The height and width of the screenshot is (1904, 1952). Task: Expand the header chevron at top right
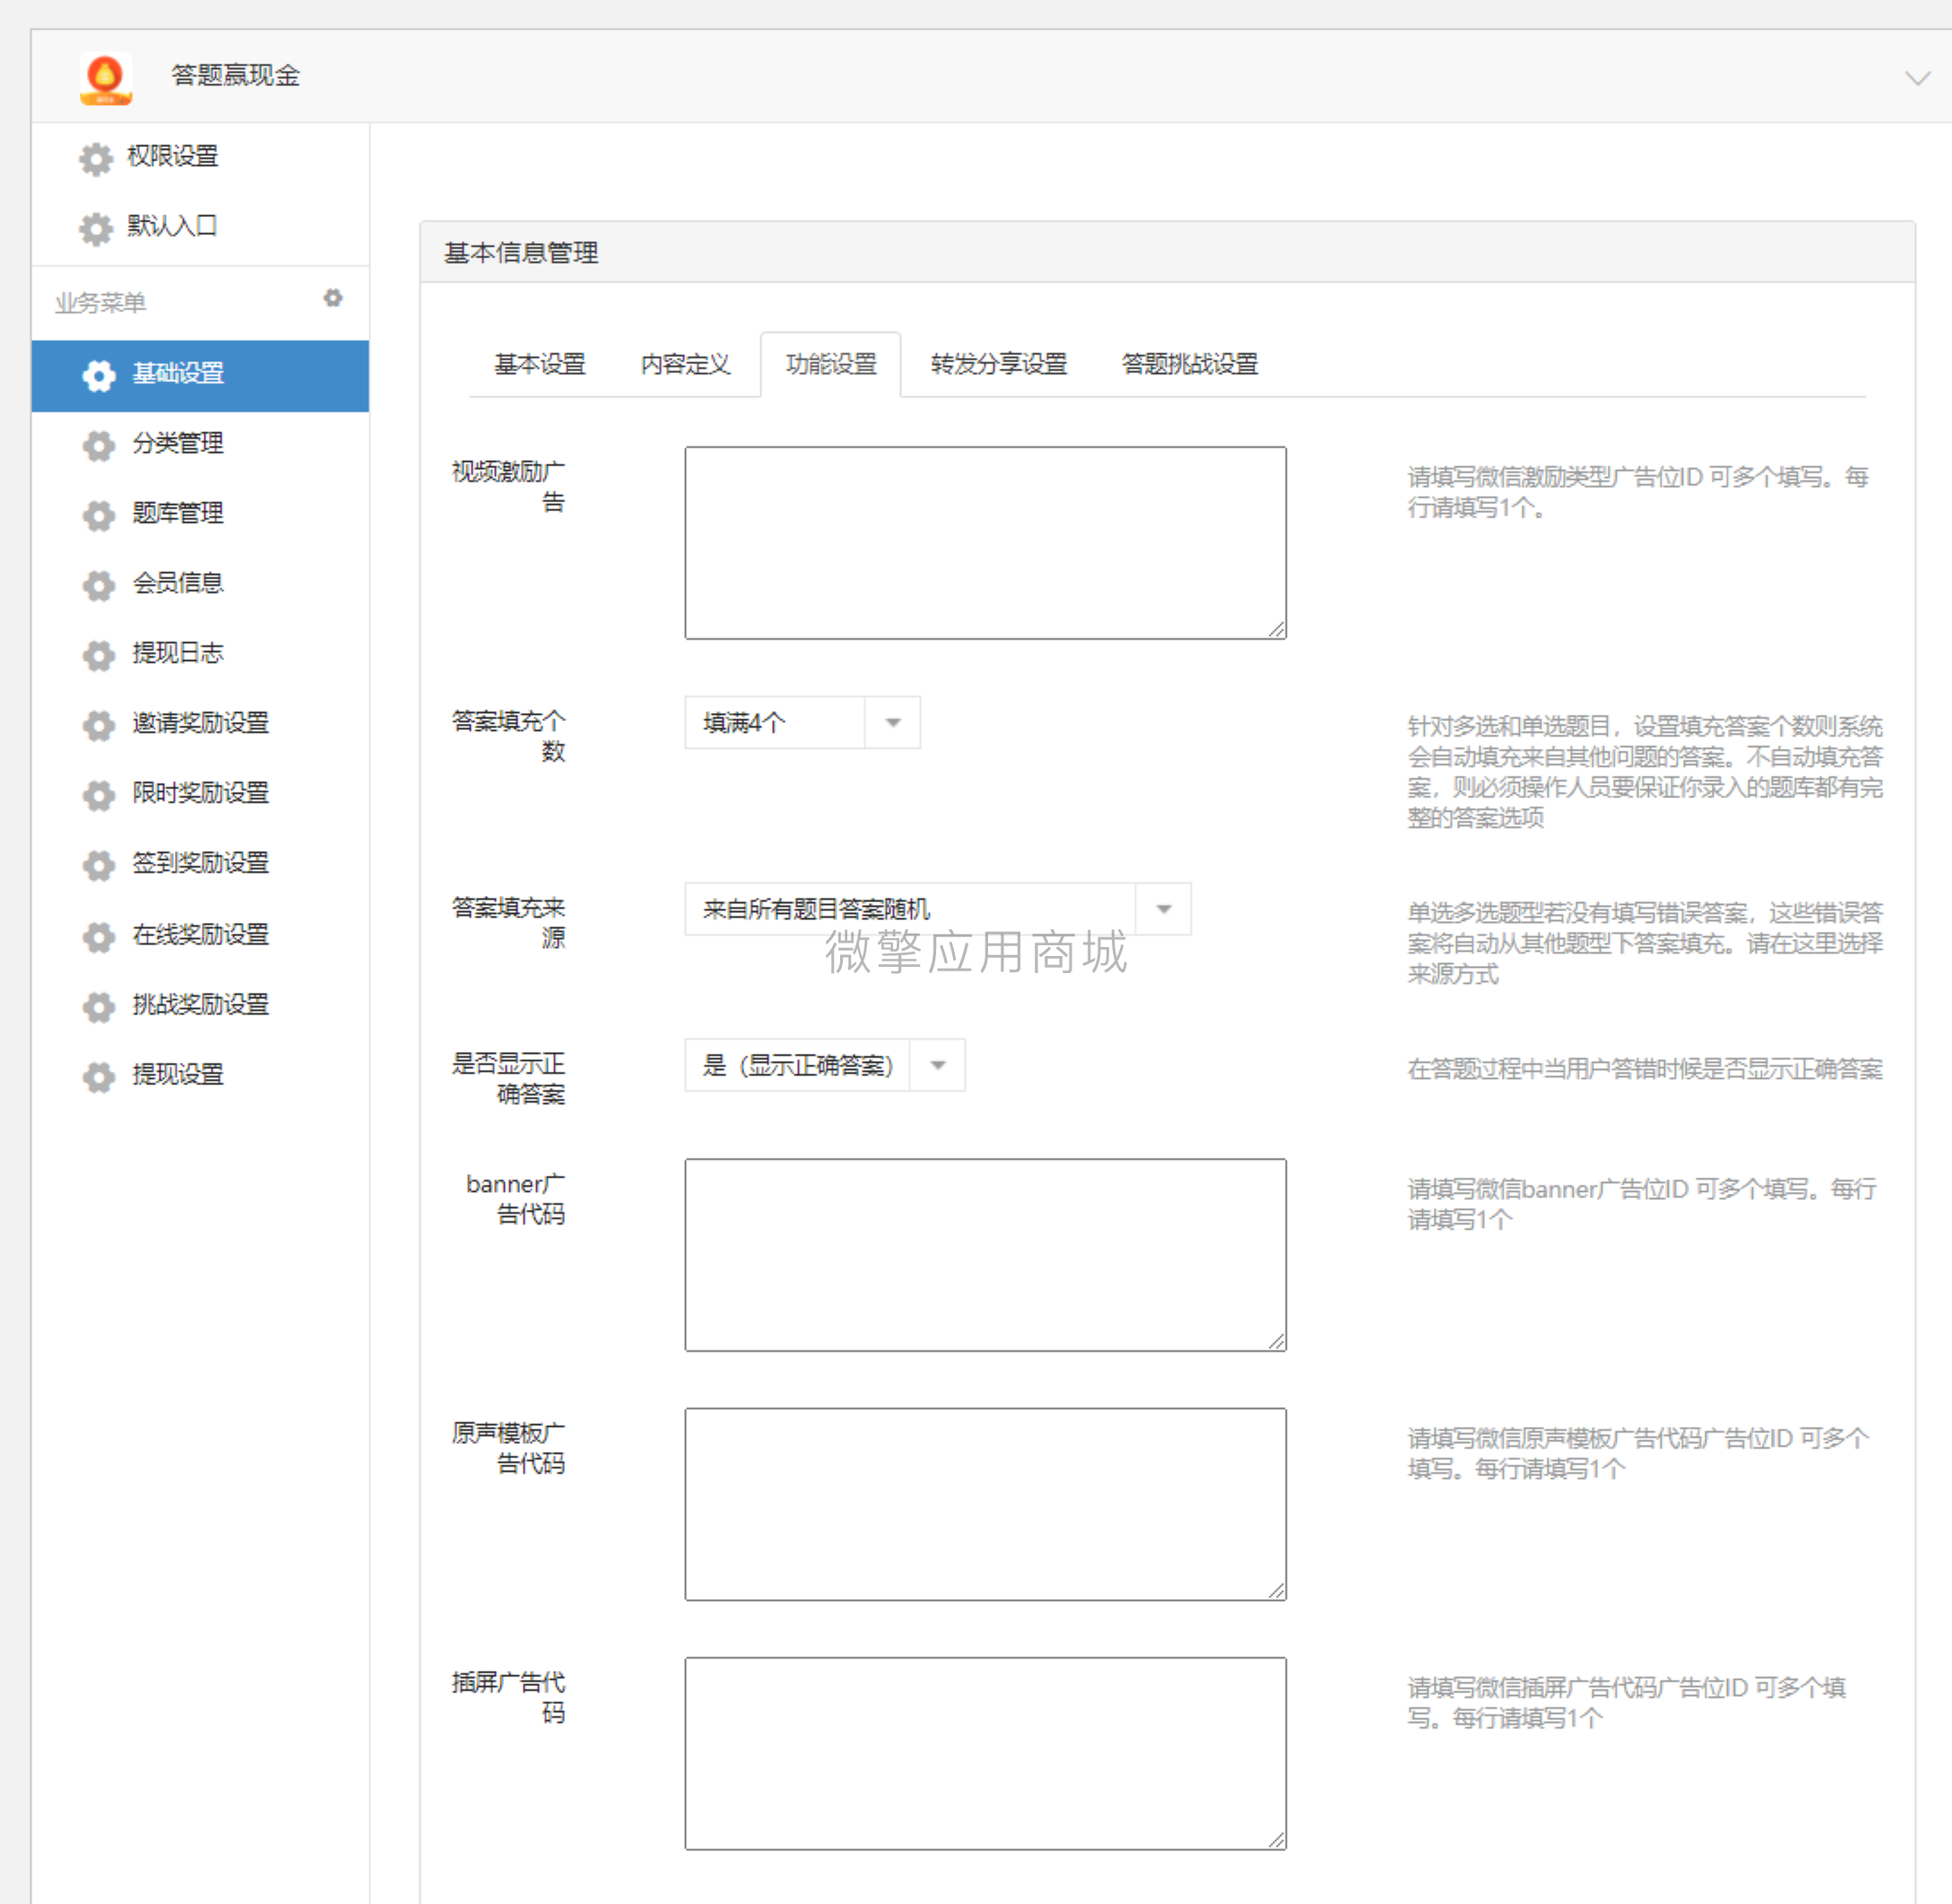(x=1917, y=78)
